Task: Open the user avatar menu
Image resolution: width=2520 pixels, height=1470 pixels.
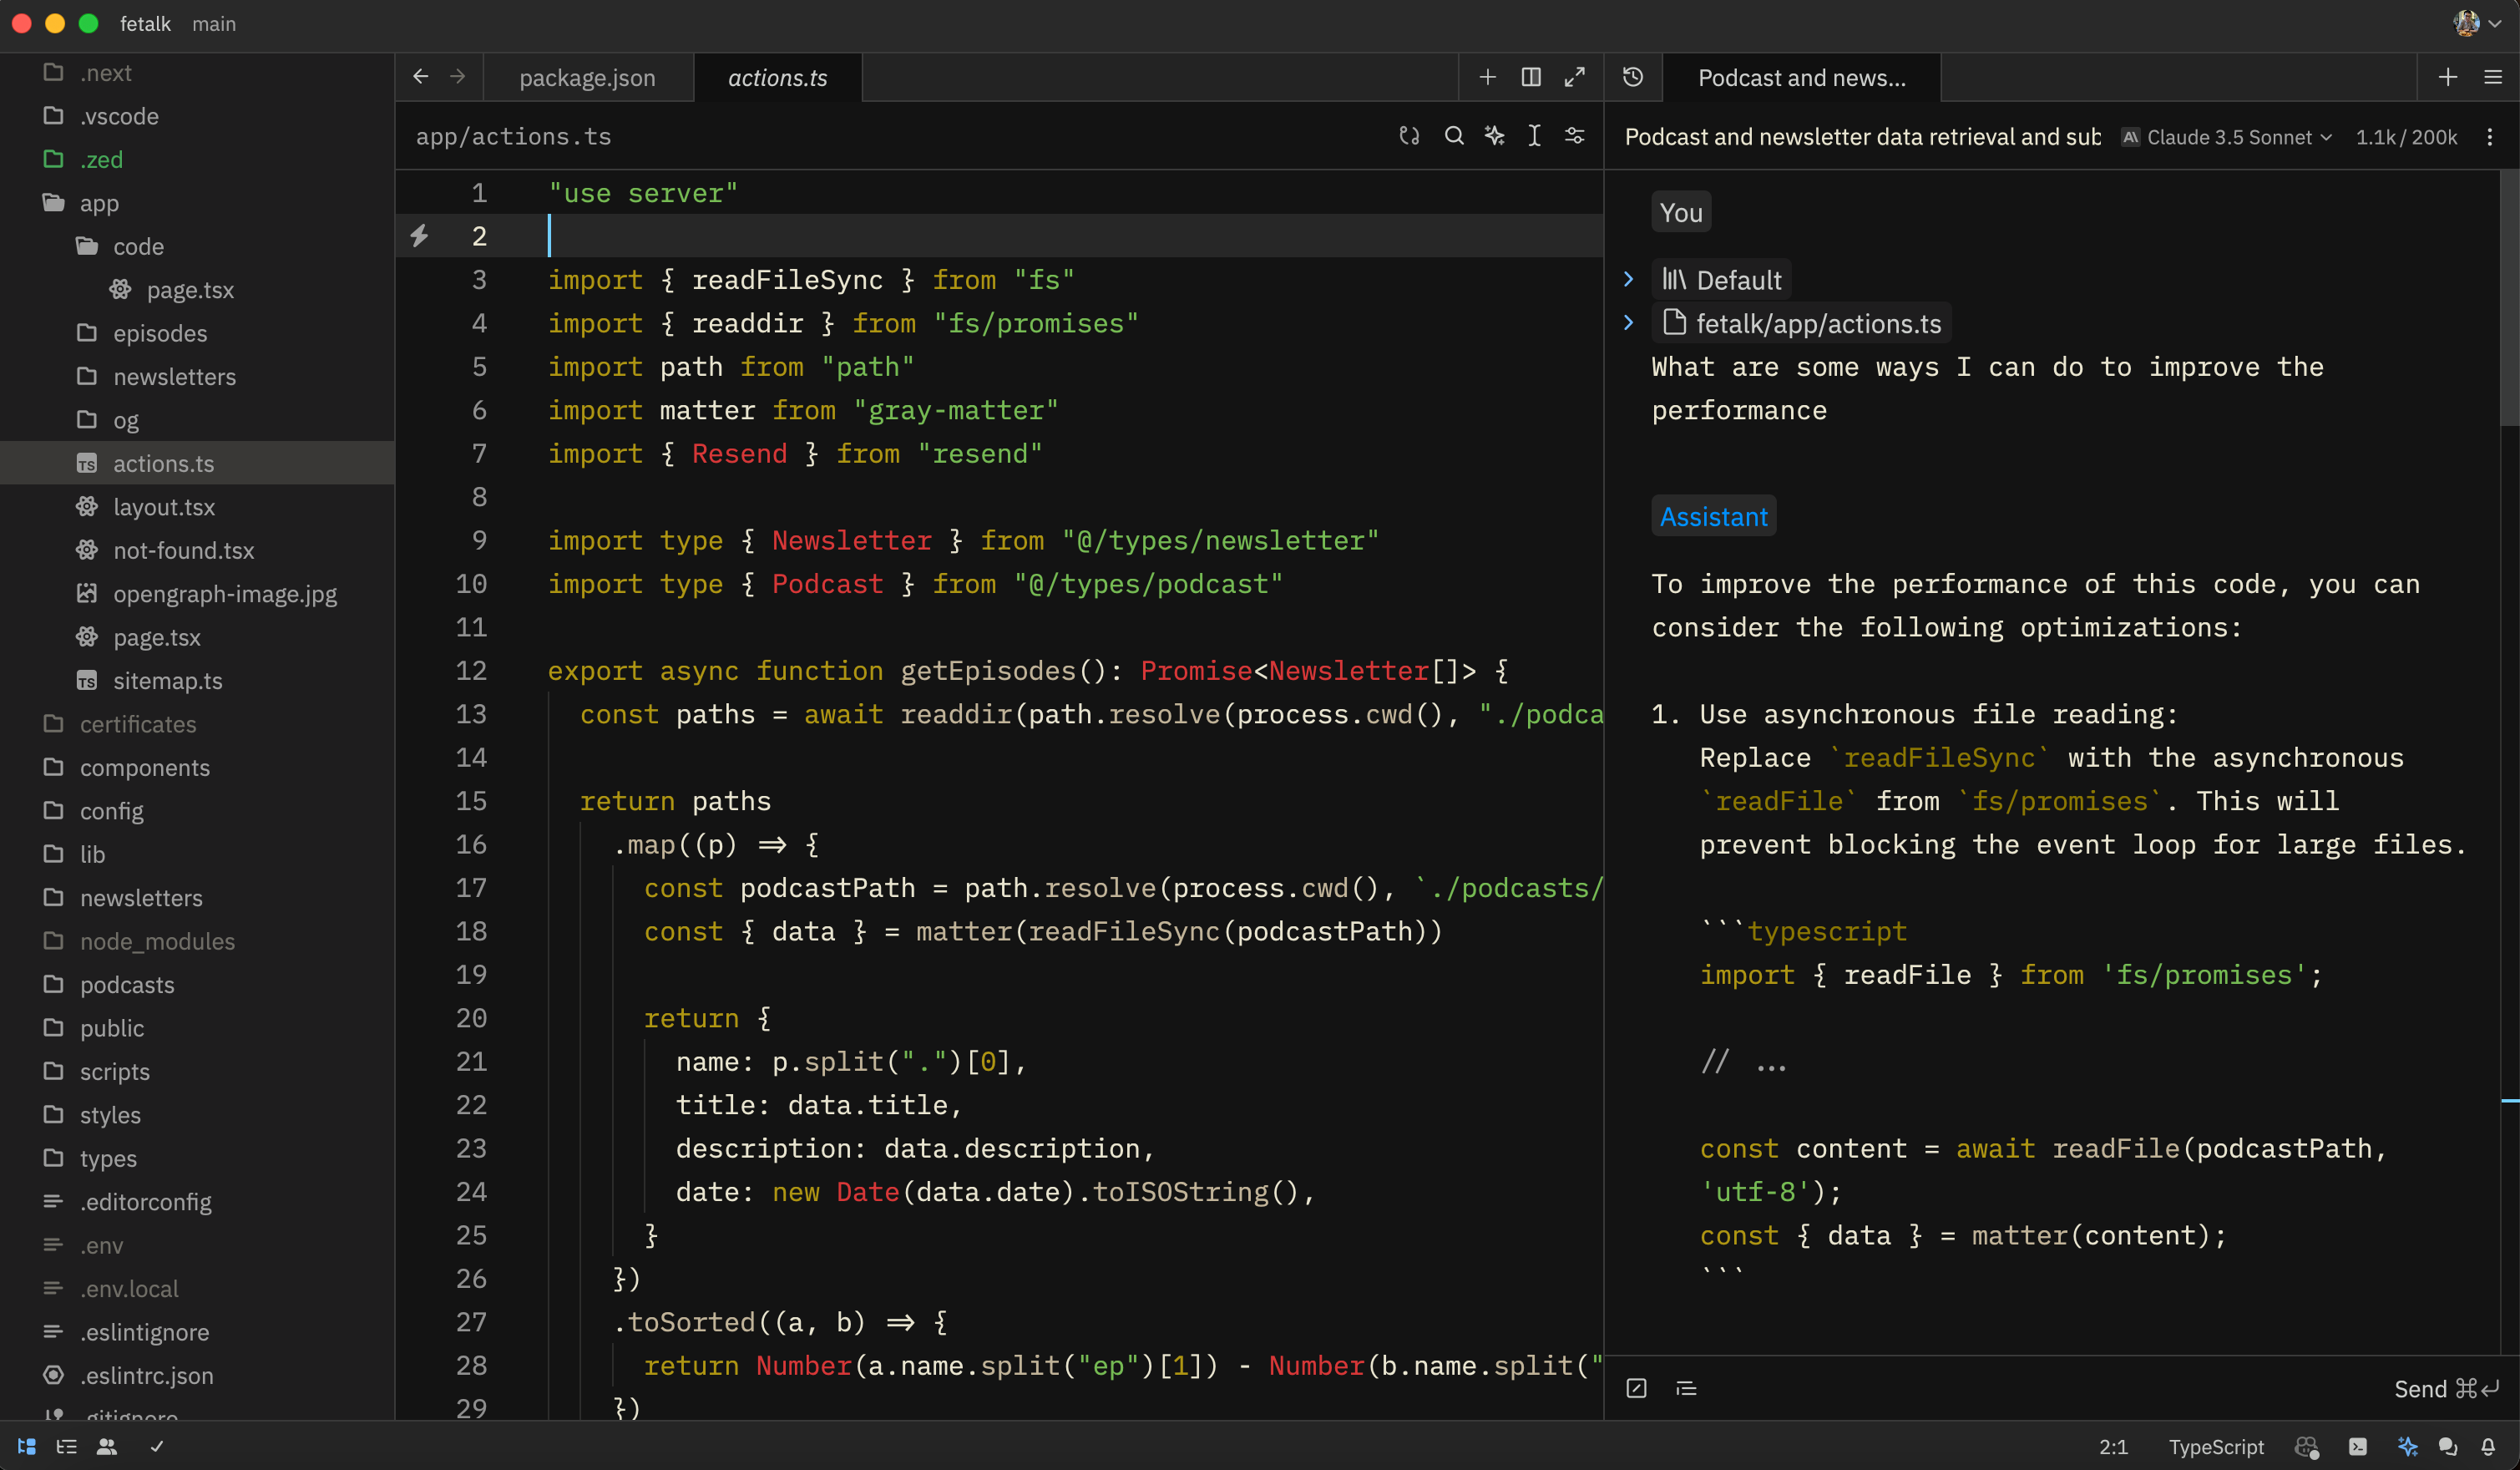Action: [x=2477, y=23]
